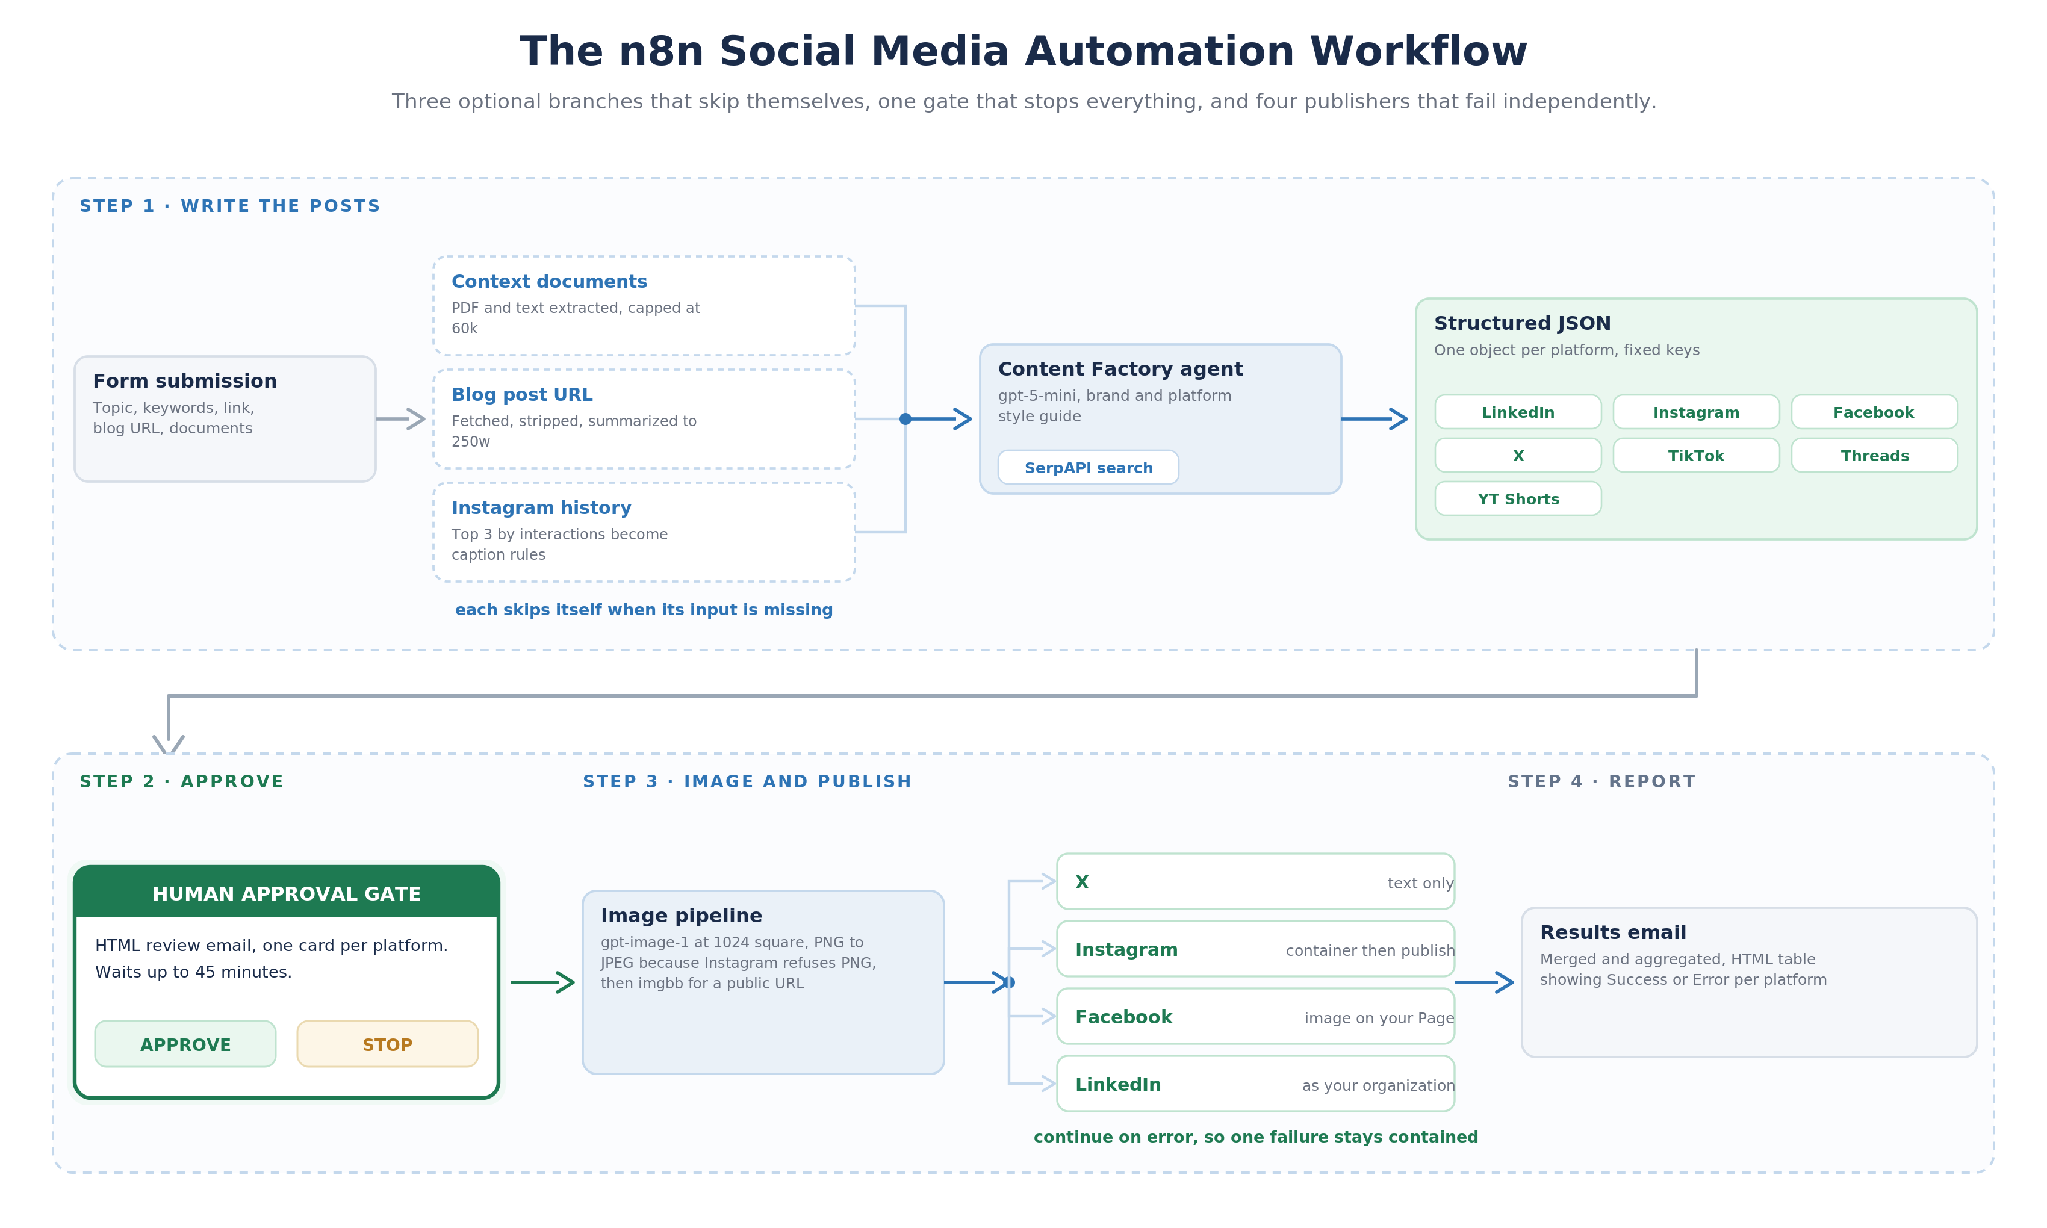
Task: Click 'Merged and aggregated, HTML table' description
Action: (x=1683, y=969)
